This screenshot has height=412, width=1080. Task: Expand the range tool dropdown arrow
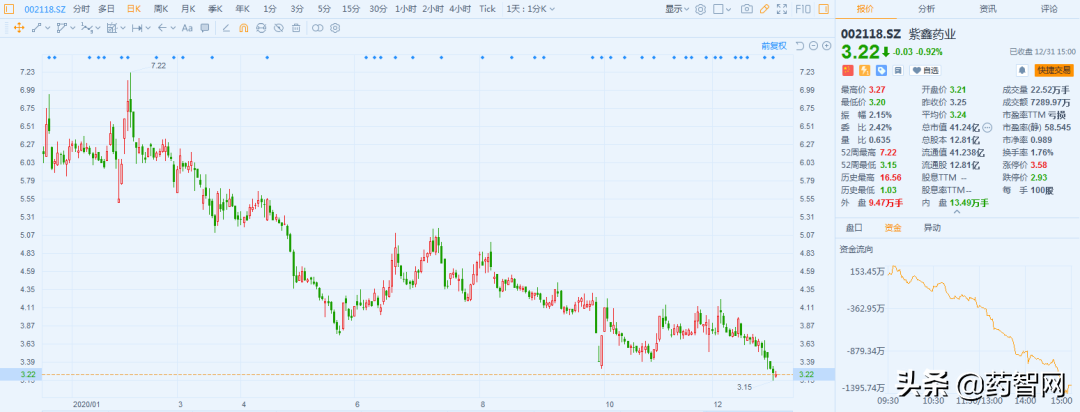(147, 29)
